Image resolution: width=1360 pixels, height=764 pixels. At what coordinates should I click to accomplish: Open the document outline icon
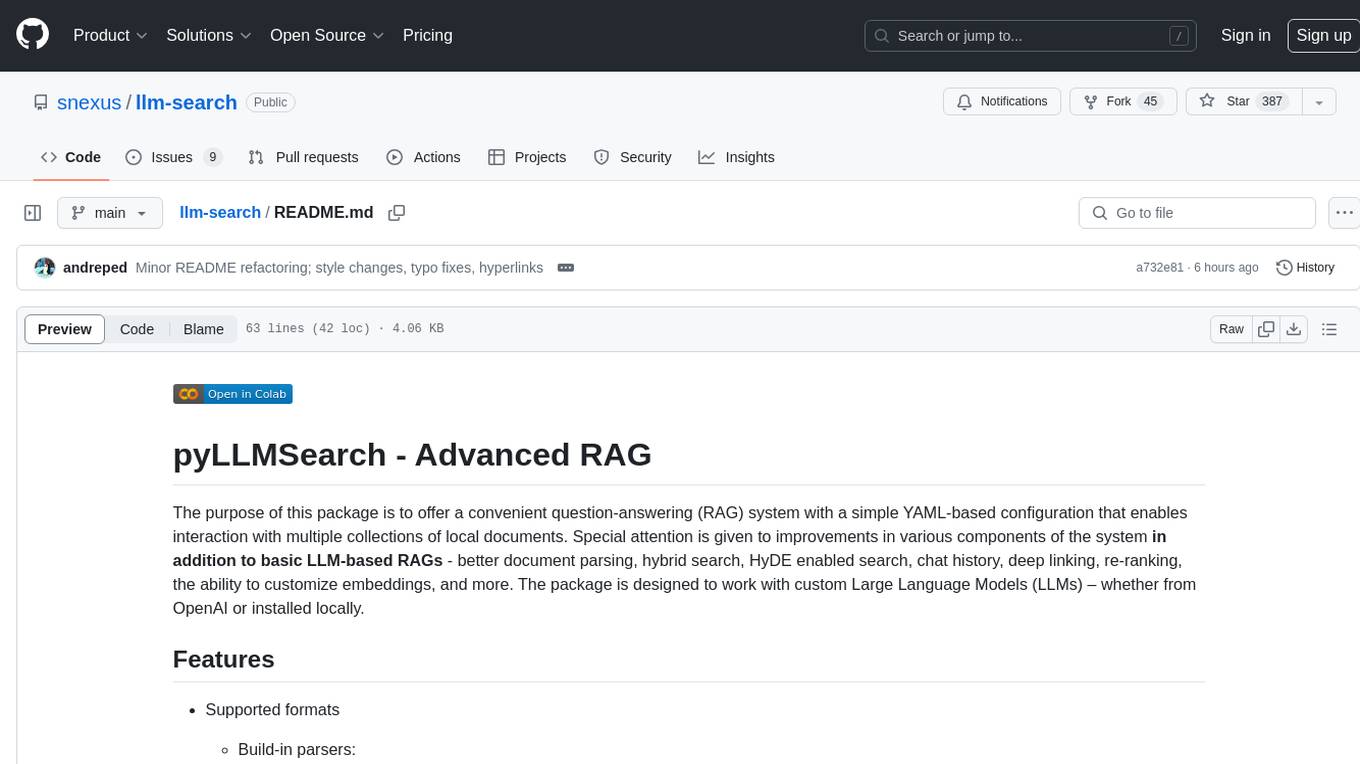(1329, 329)
